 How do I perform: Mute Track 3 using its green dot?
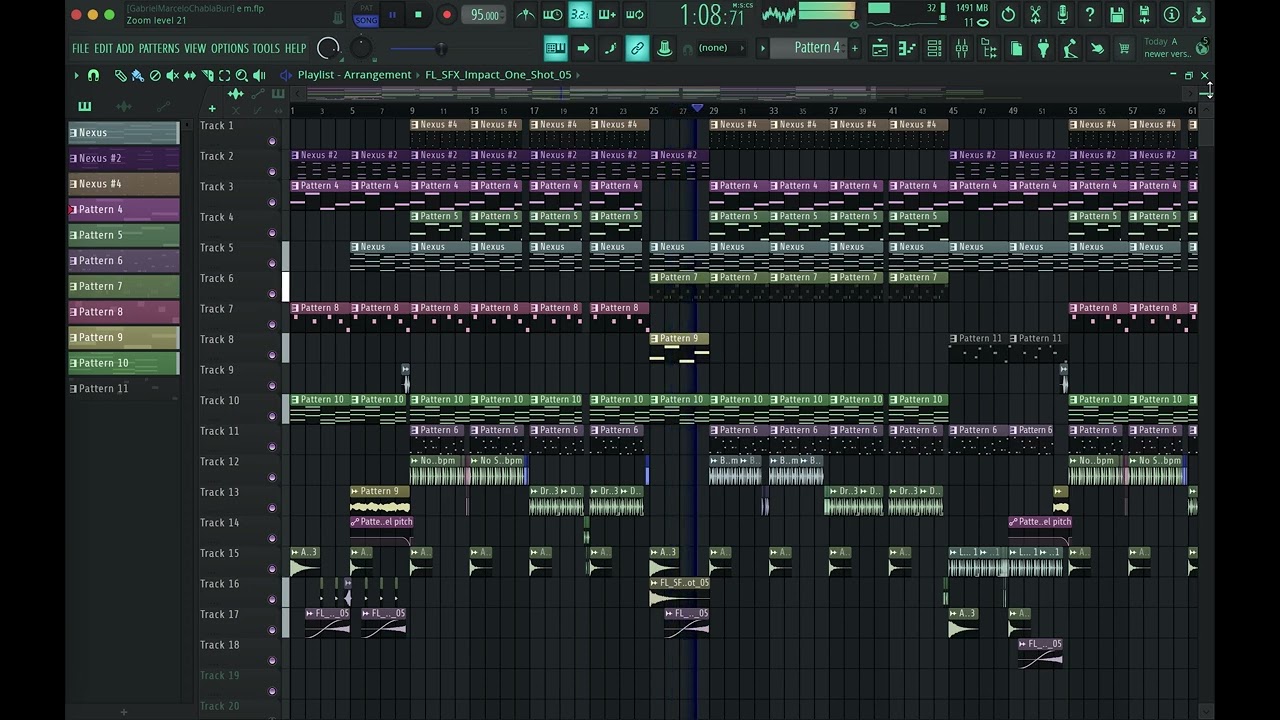(x=272, y=202)
